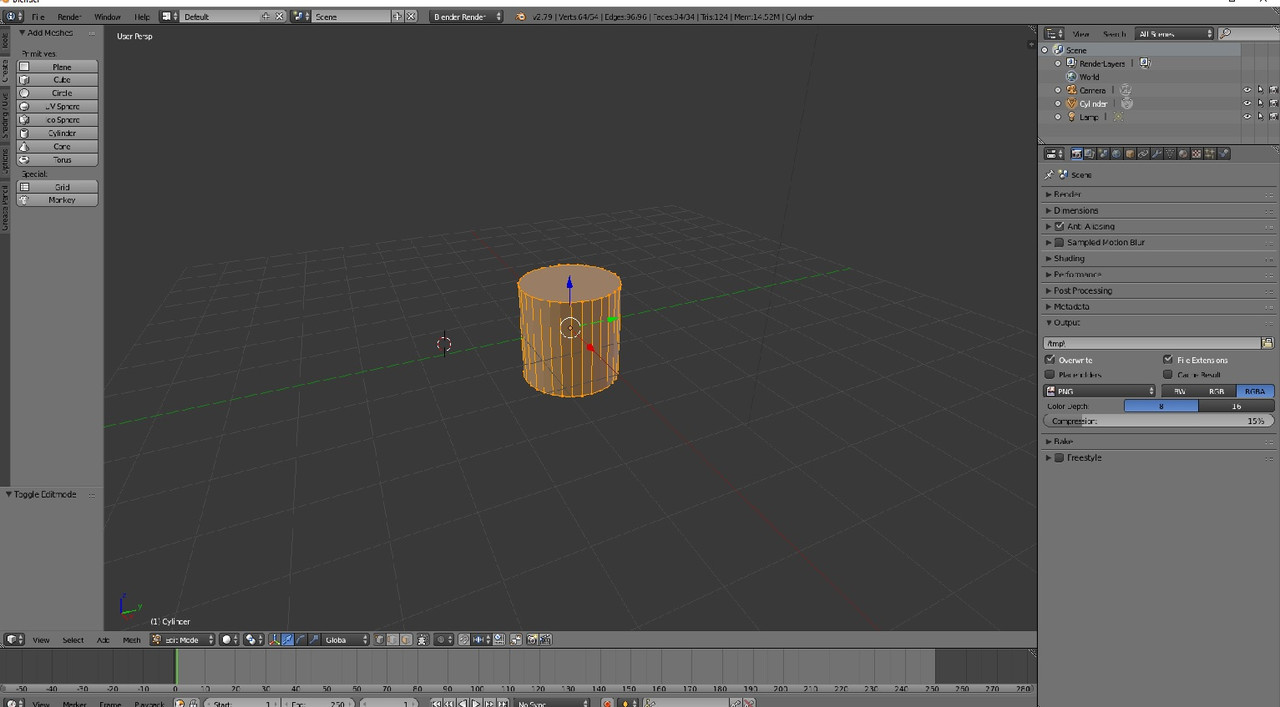Toggle Lamp visibility eye in outliner
Image resolution: width=1280 pixels, height=707 pixels.
[1247, 116]
